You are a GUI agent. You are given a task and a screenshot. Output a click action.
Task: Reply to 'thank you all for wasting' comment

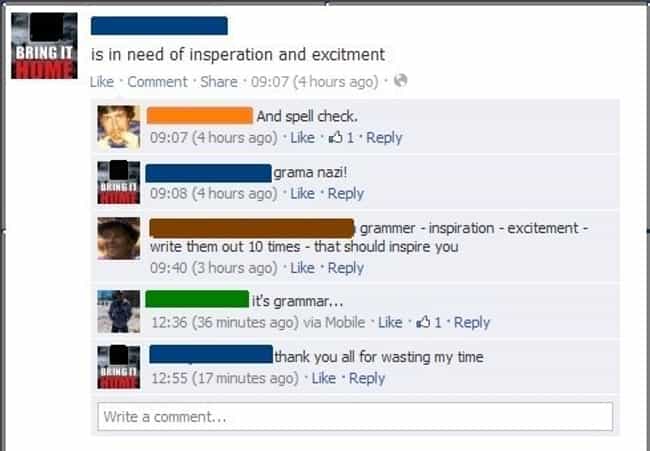(x=367, y=378)
